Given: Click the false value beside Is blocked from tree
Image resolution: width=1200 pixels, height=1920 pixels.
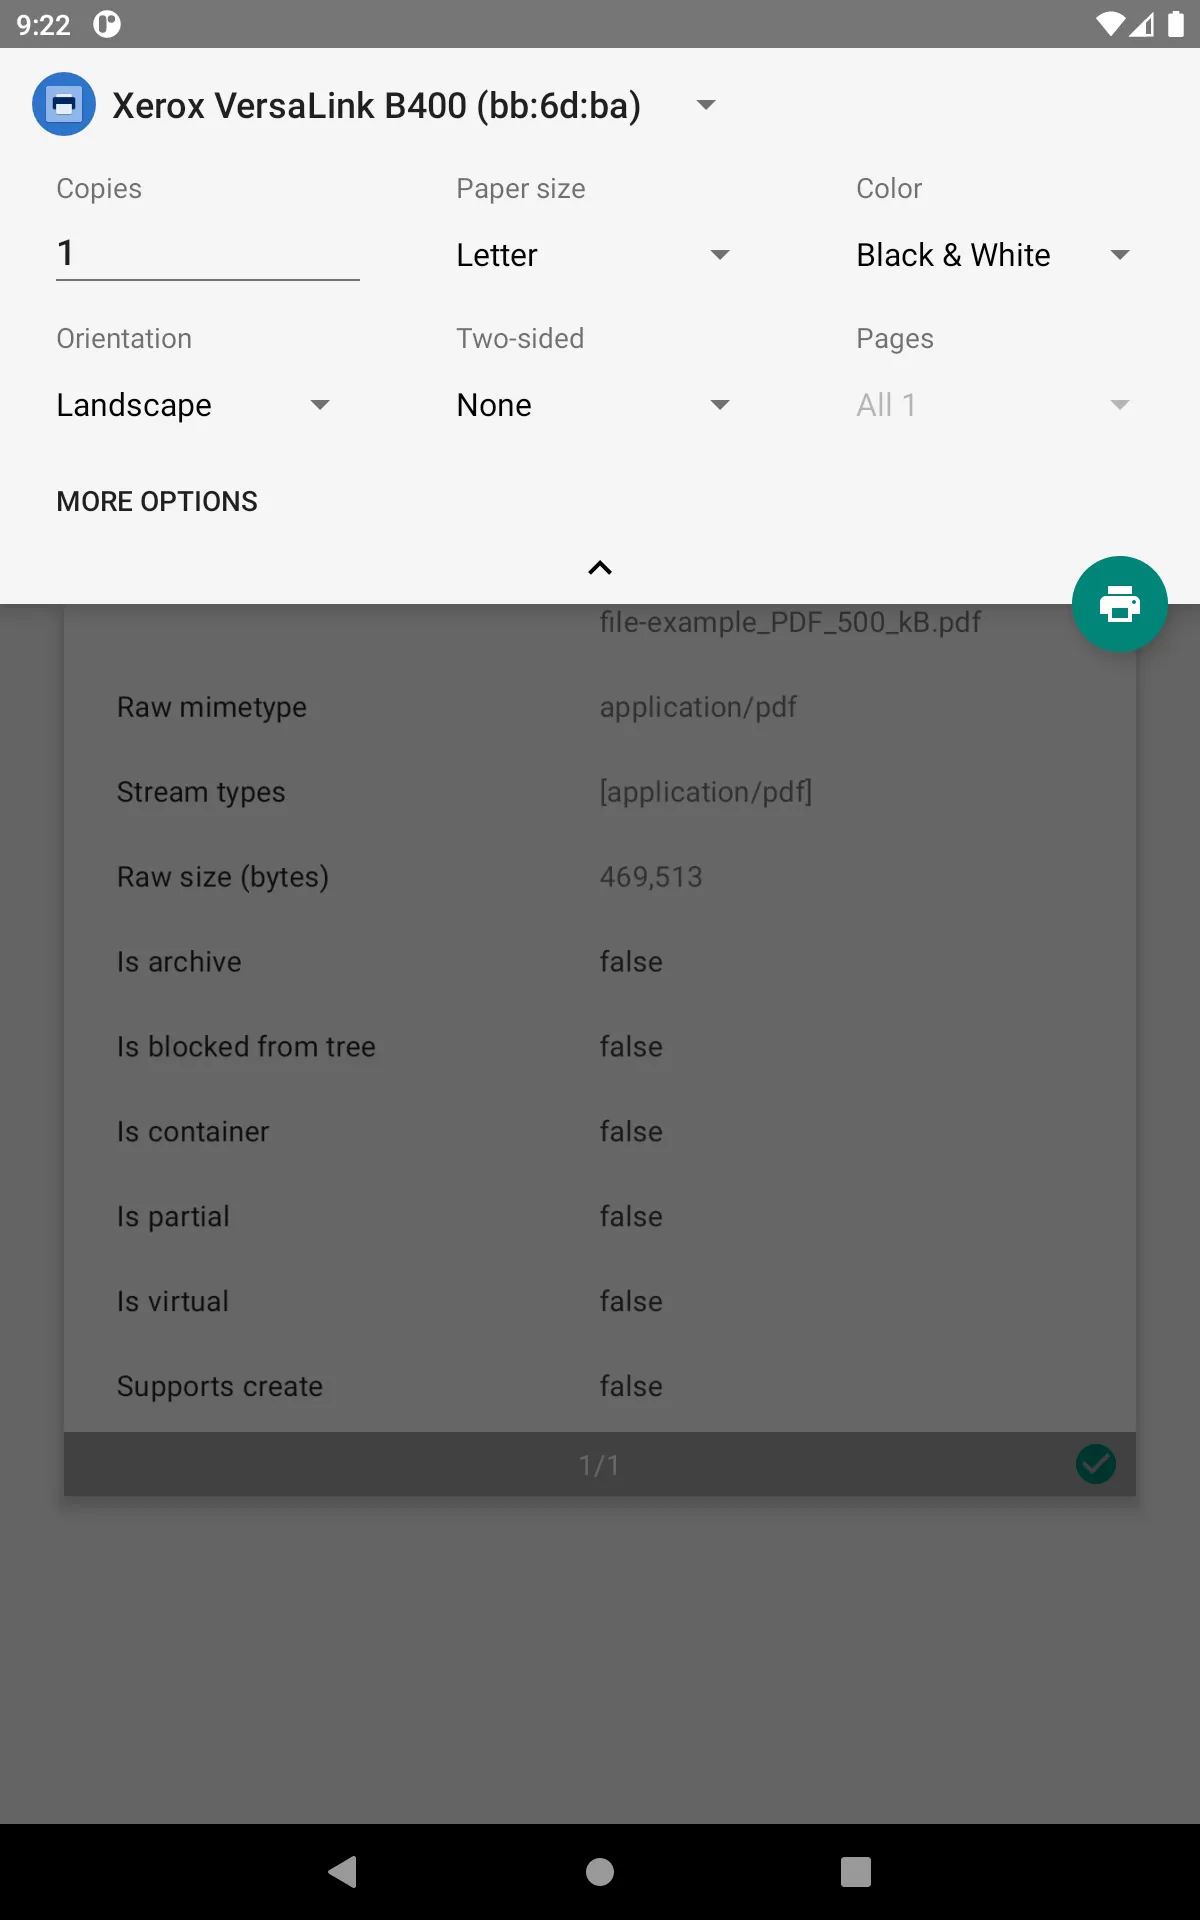Looking at the screenshot, I should 631,1047.
